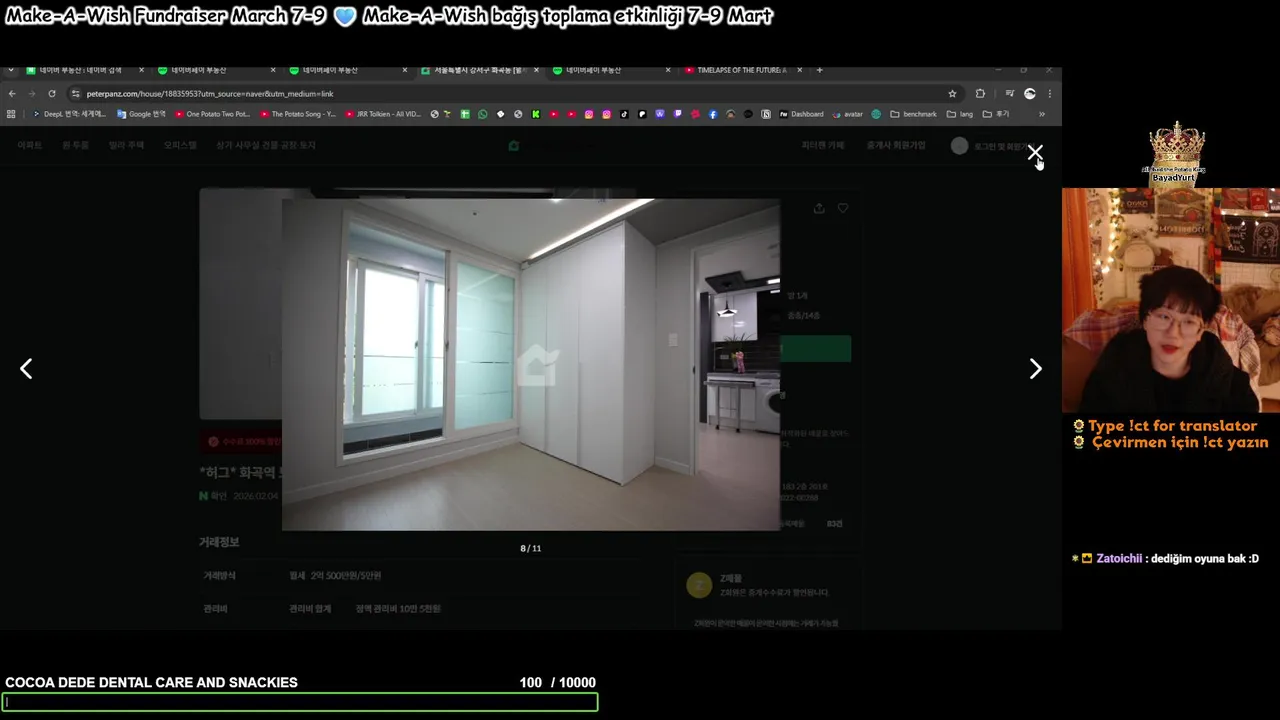1280x720 pixels.
Task: Open the tab search dropdown
Action: [x=10, y=70]
